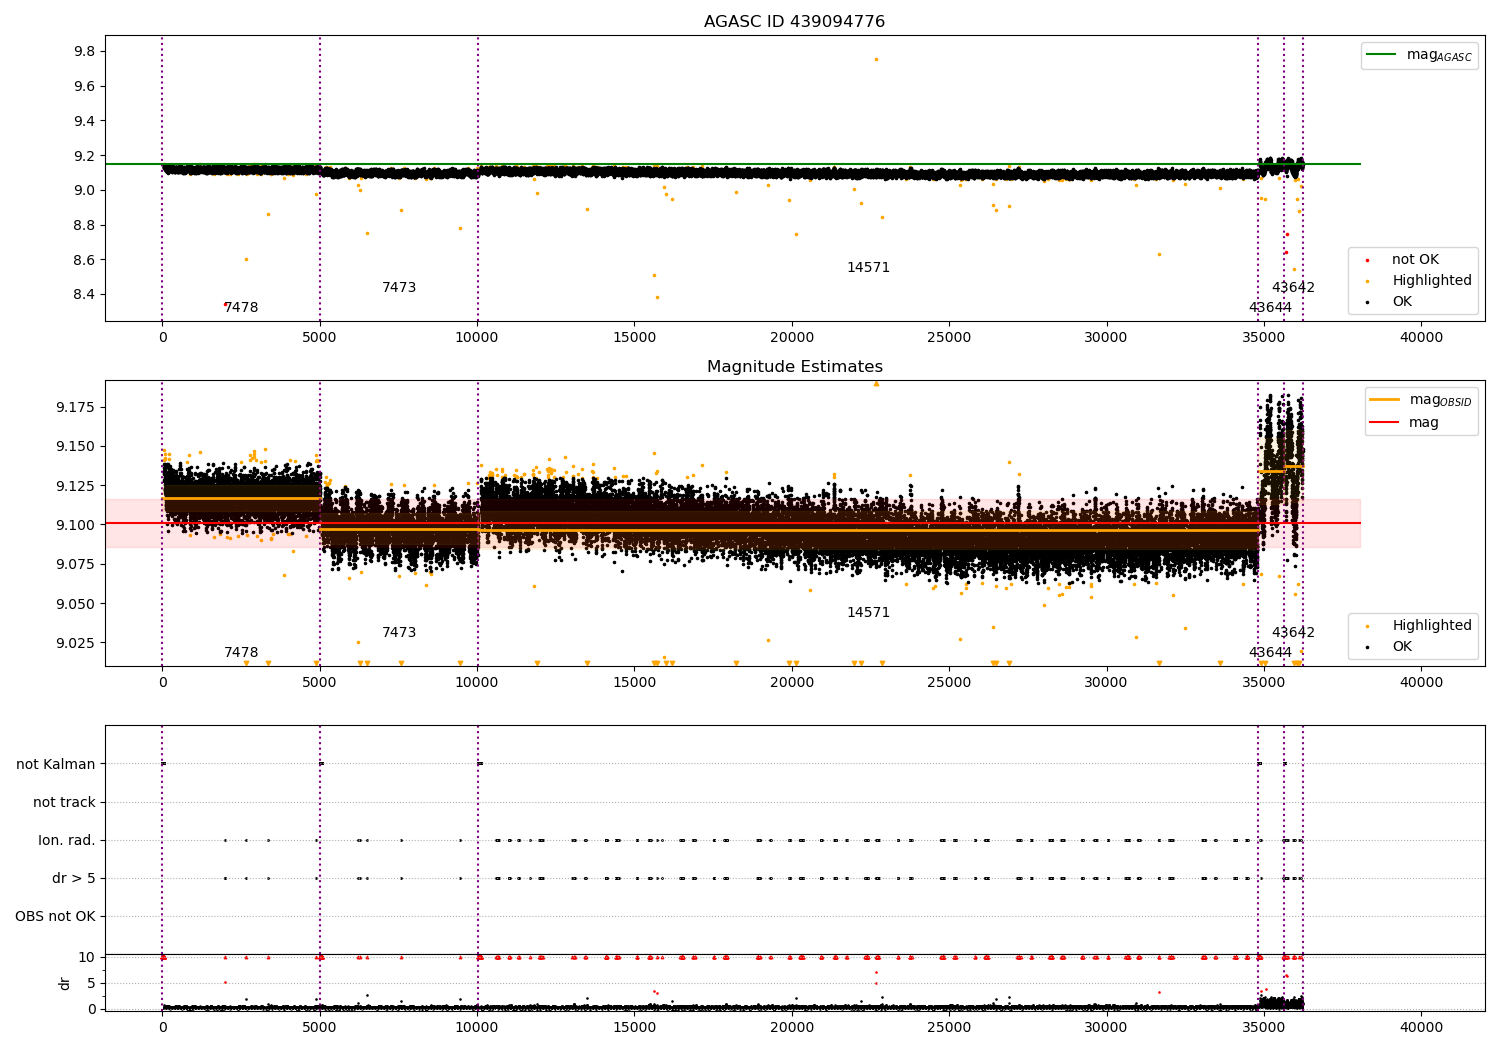Click y-tick 9.100 on middle plot
Image resolution: width=1500 pixels, height=1050 pixels.
(76, 526)
